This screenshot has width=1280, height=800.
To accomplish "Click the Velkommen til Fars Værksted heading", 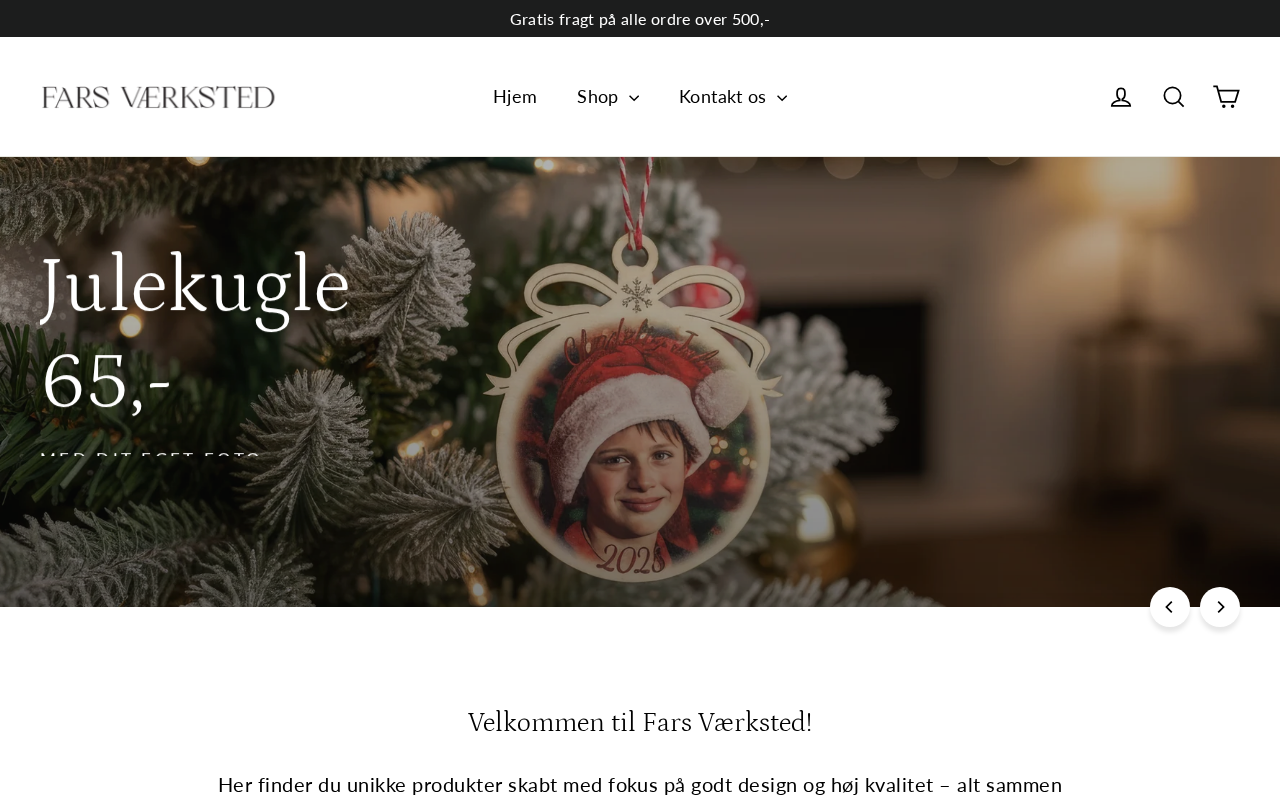I will click(x=640, y=722).
